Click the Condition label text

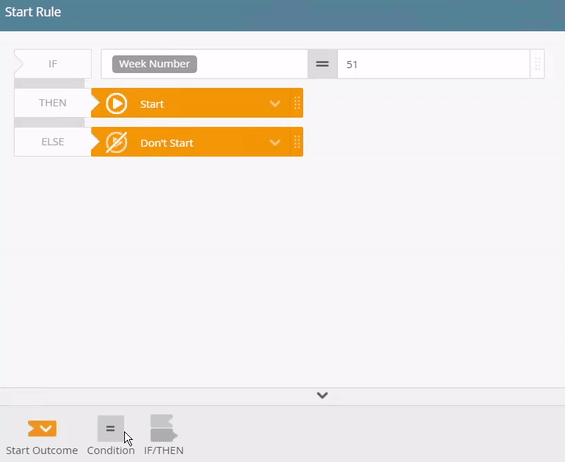tap(111, 450)
